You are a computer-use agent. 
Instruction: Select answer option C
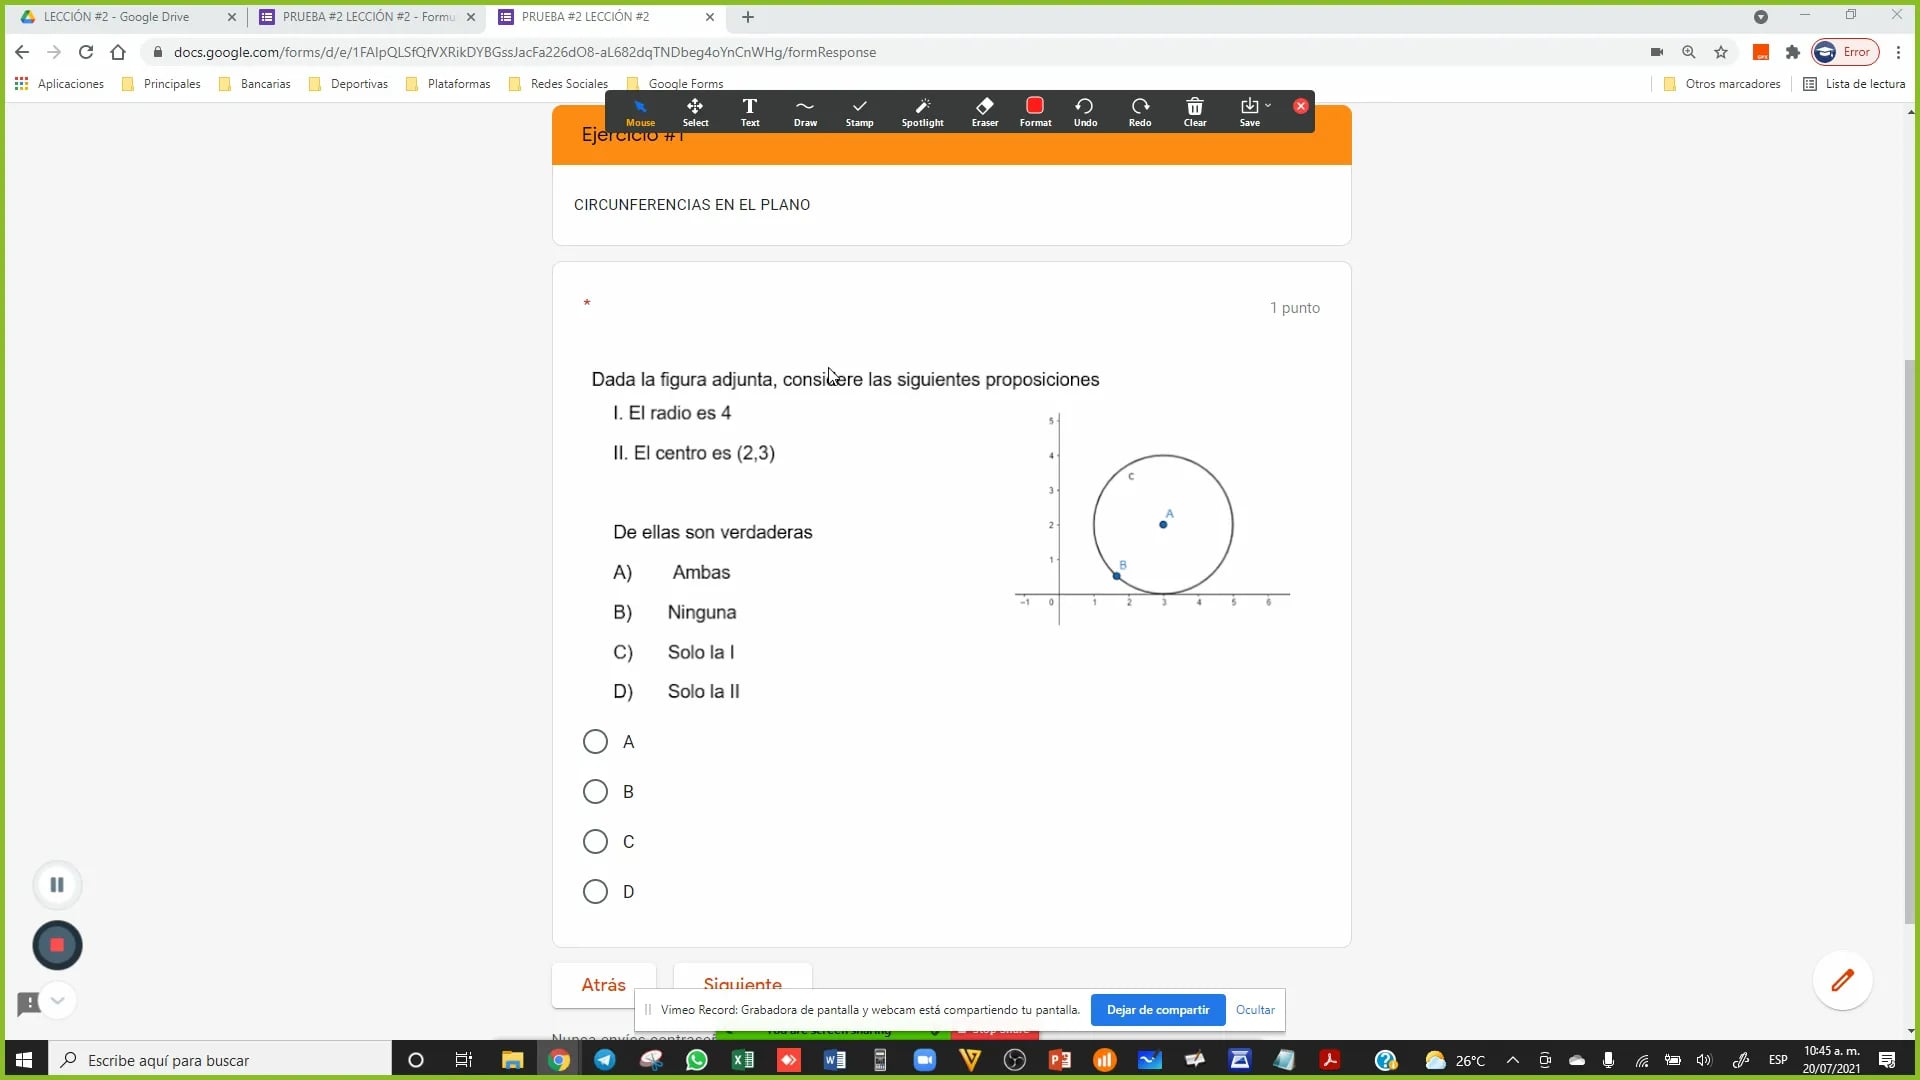tap(594, 841)
